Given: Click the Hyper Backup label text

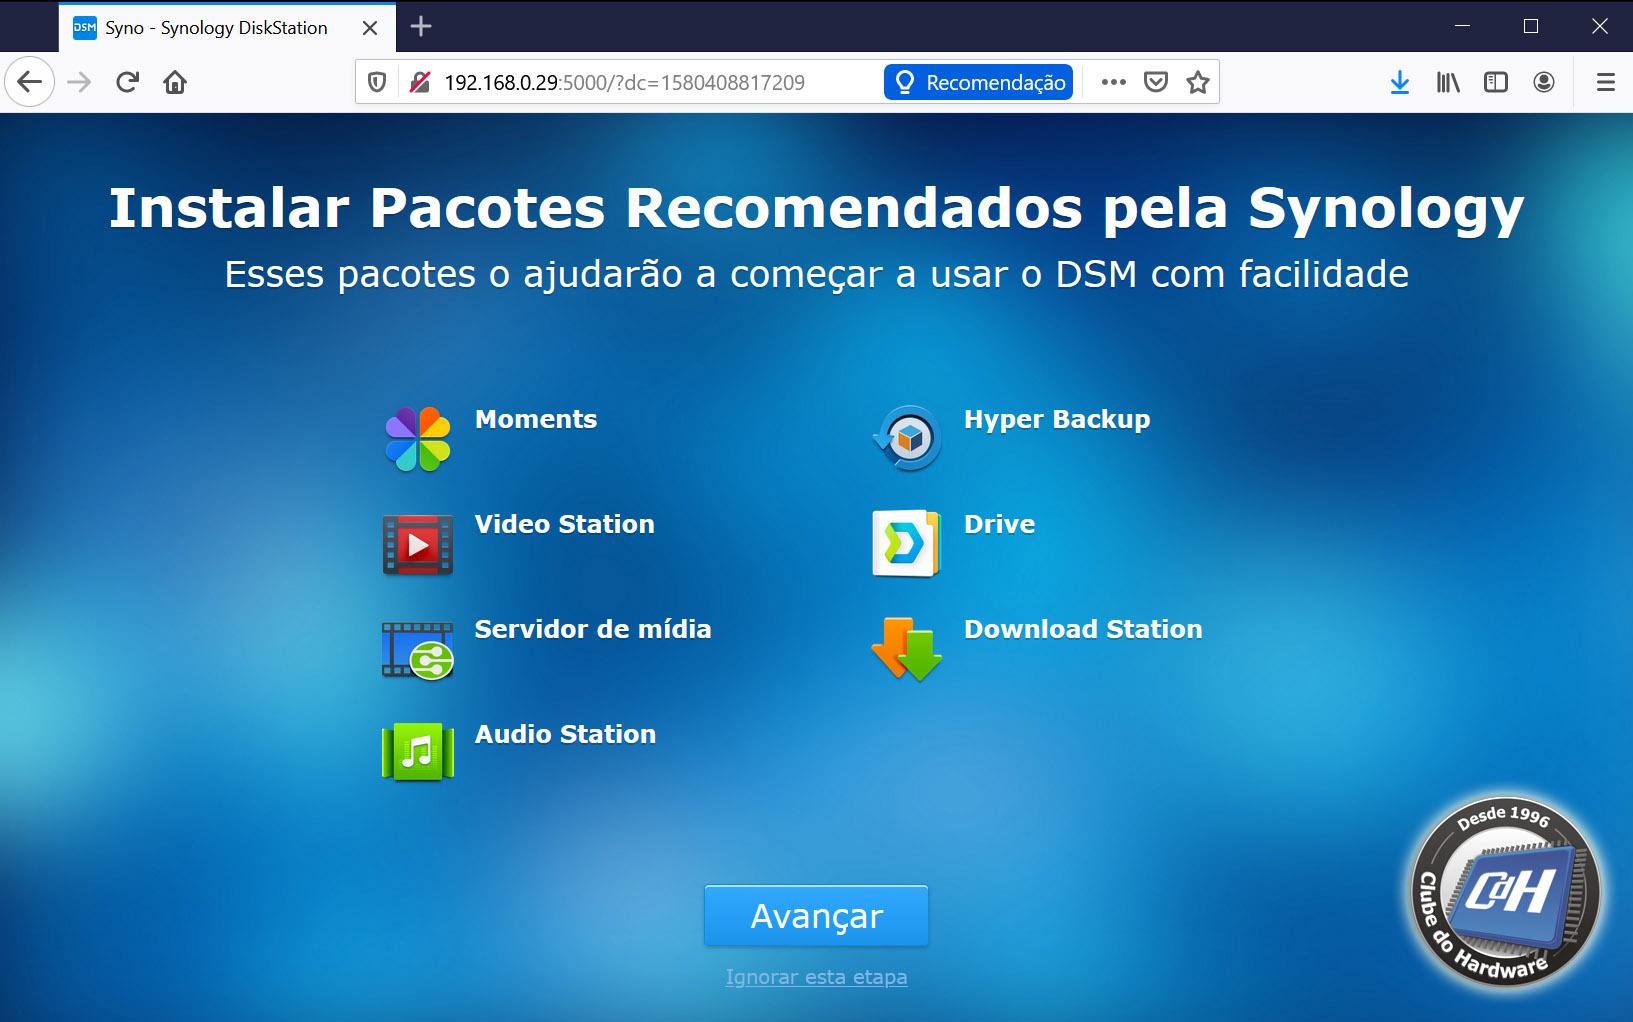Looking at the screenshot, I should [1057, 420].
